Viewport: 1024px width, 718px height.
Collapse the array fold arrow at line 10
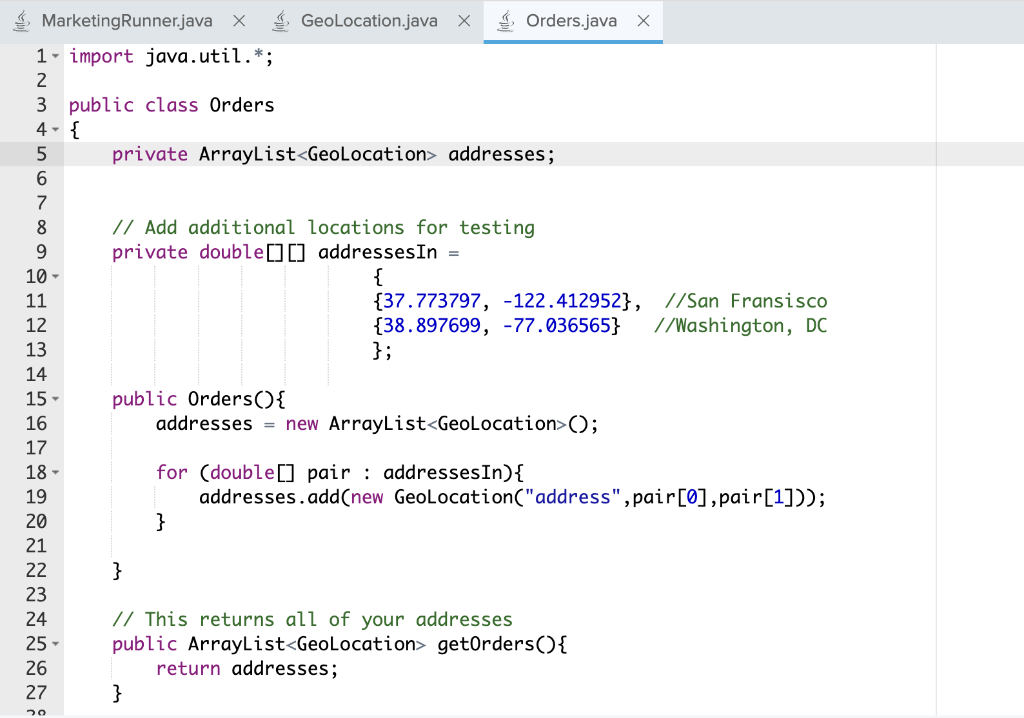56,276
